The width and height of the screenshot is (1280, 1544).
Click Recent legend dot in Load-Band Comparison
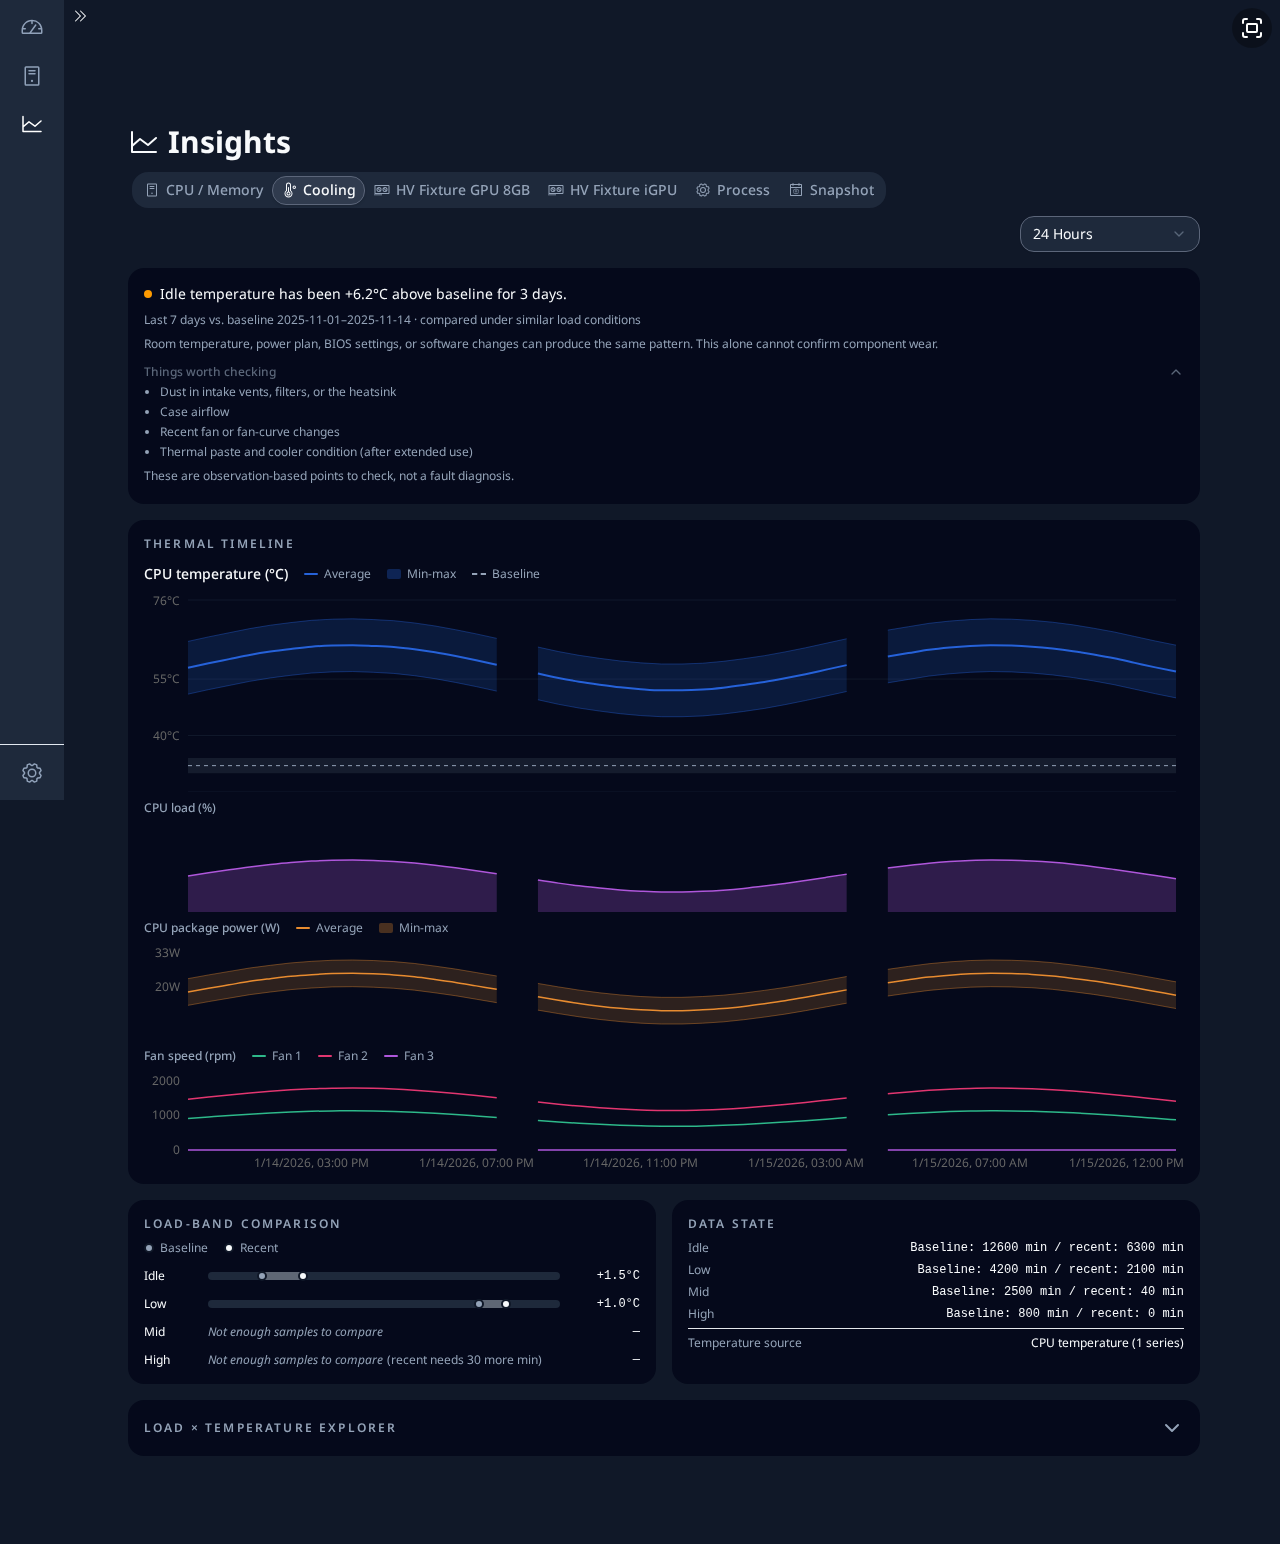(229, 1248)
